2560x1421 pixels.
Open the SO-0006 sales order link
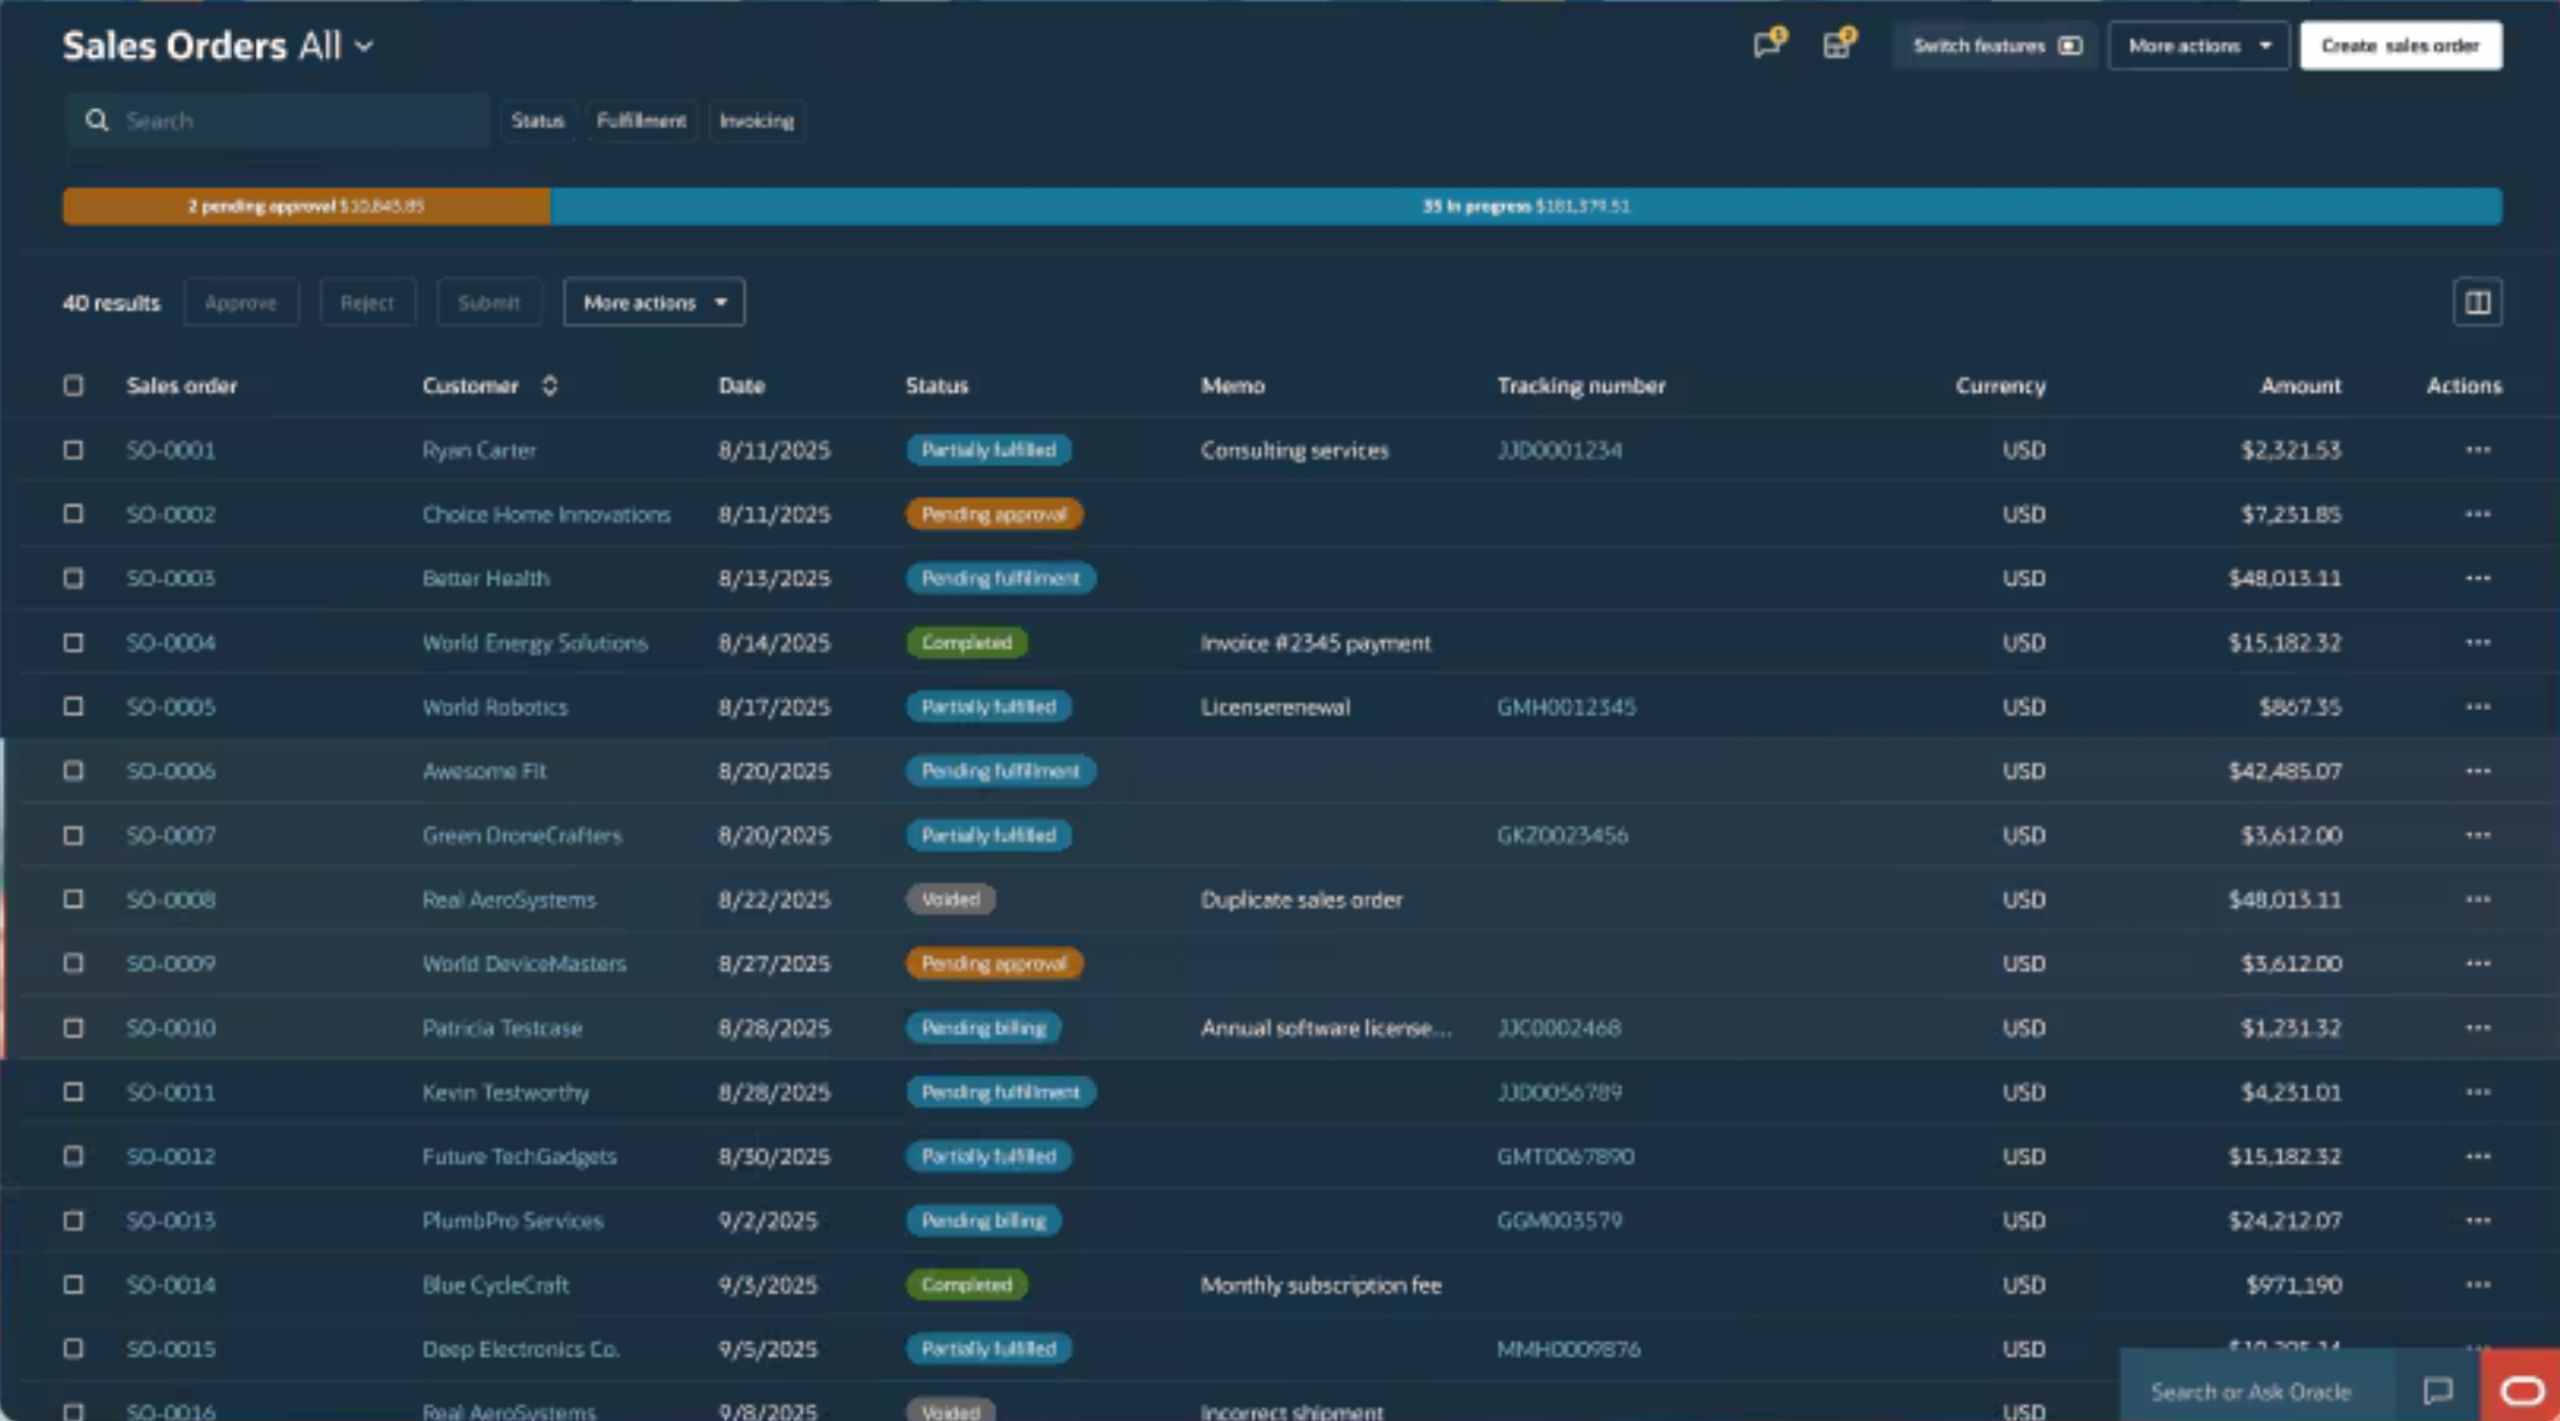pyautogui.click(x=171, y=771)
